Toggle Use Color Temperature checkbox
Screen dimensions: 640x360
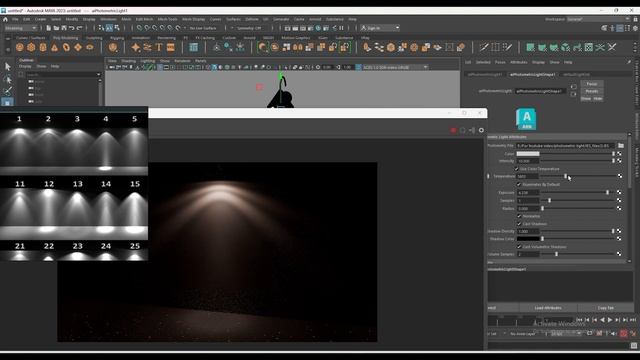coord(516,169)
